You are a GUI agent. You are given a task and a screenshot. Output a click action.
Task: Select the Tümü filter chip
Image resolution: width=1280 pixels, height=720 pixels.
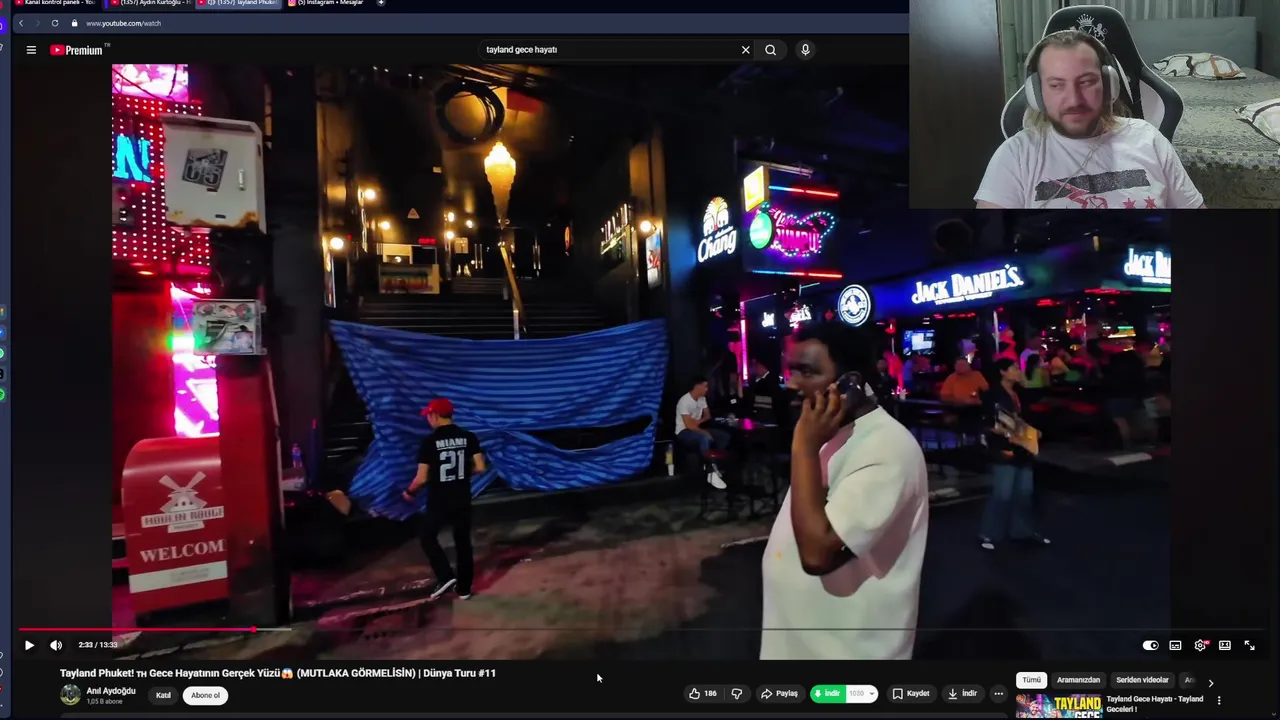pos(1031,680)
